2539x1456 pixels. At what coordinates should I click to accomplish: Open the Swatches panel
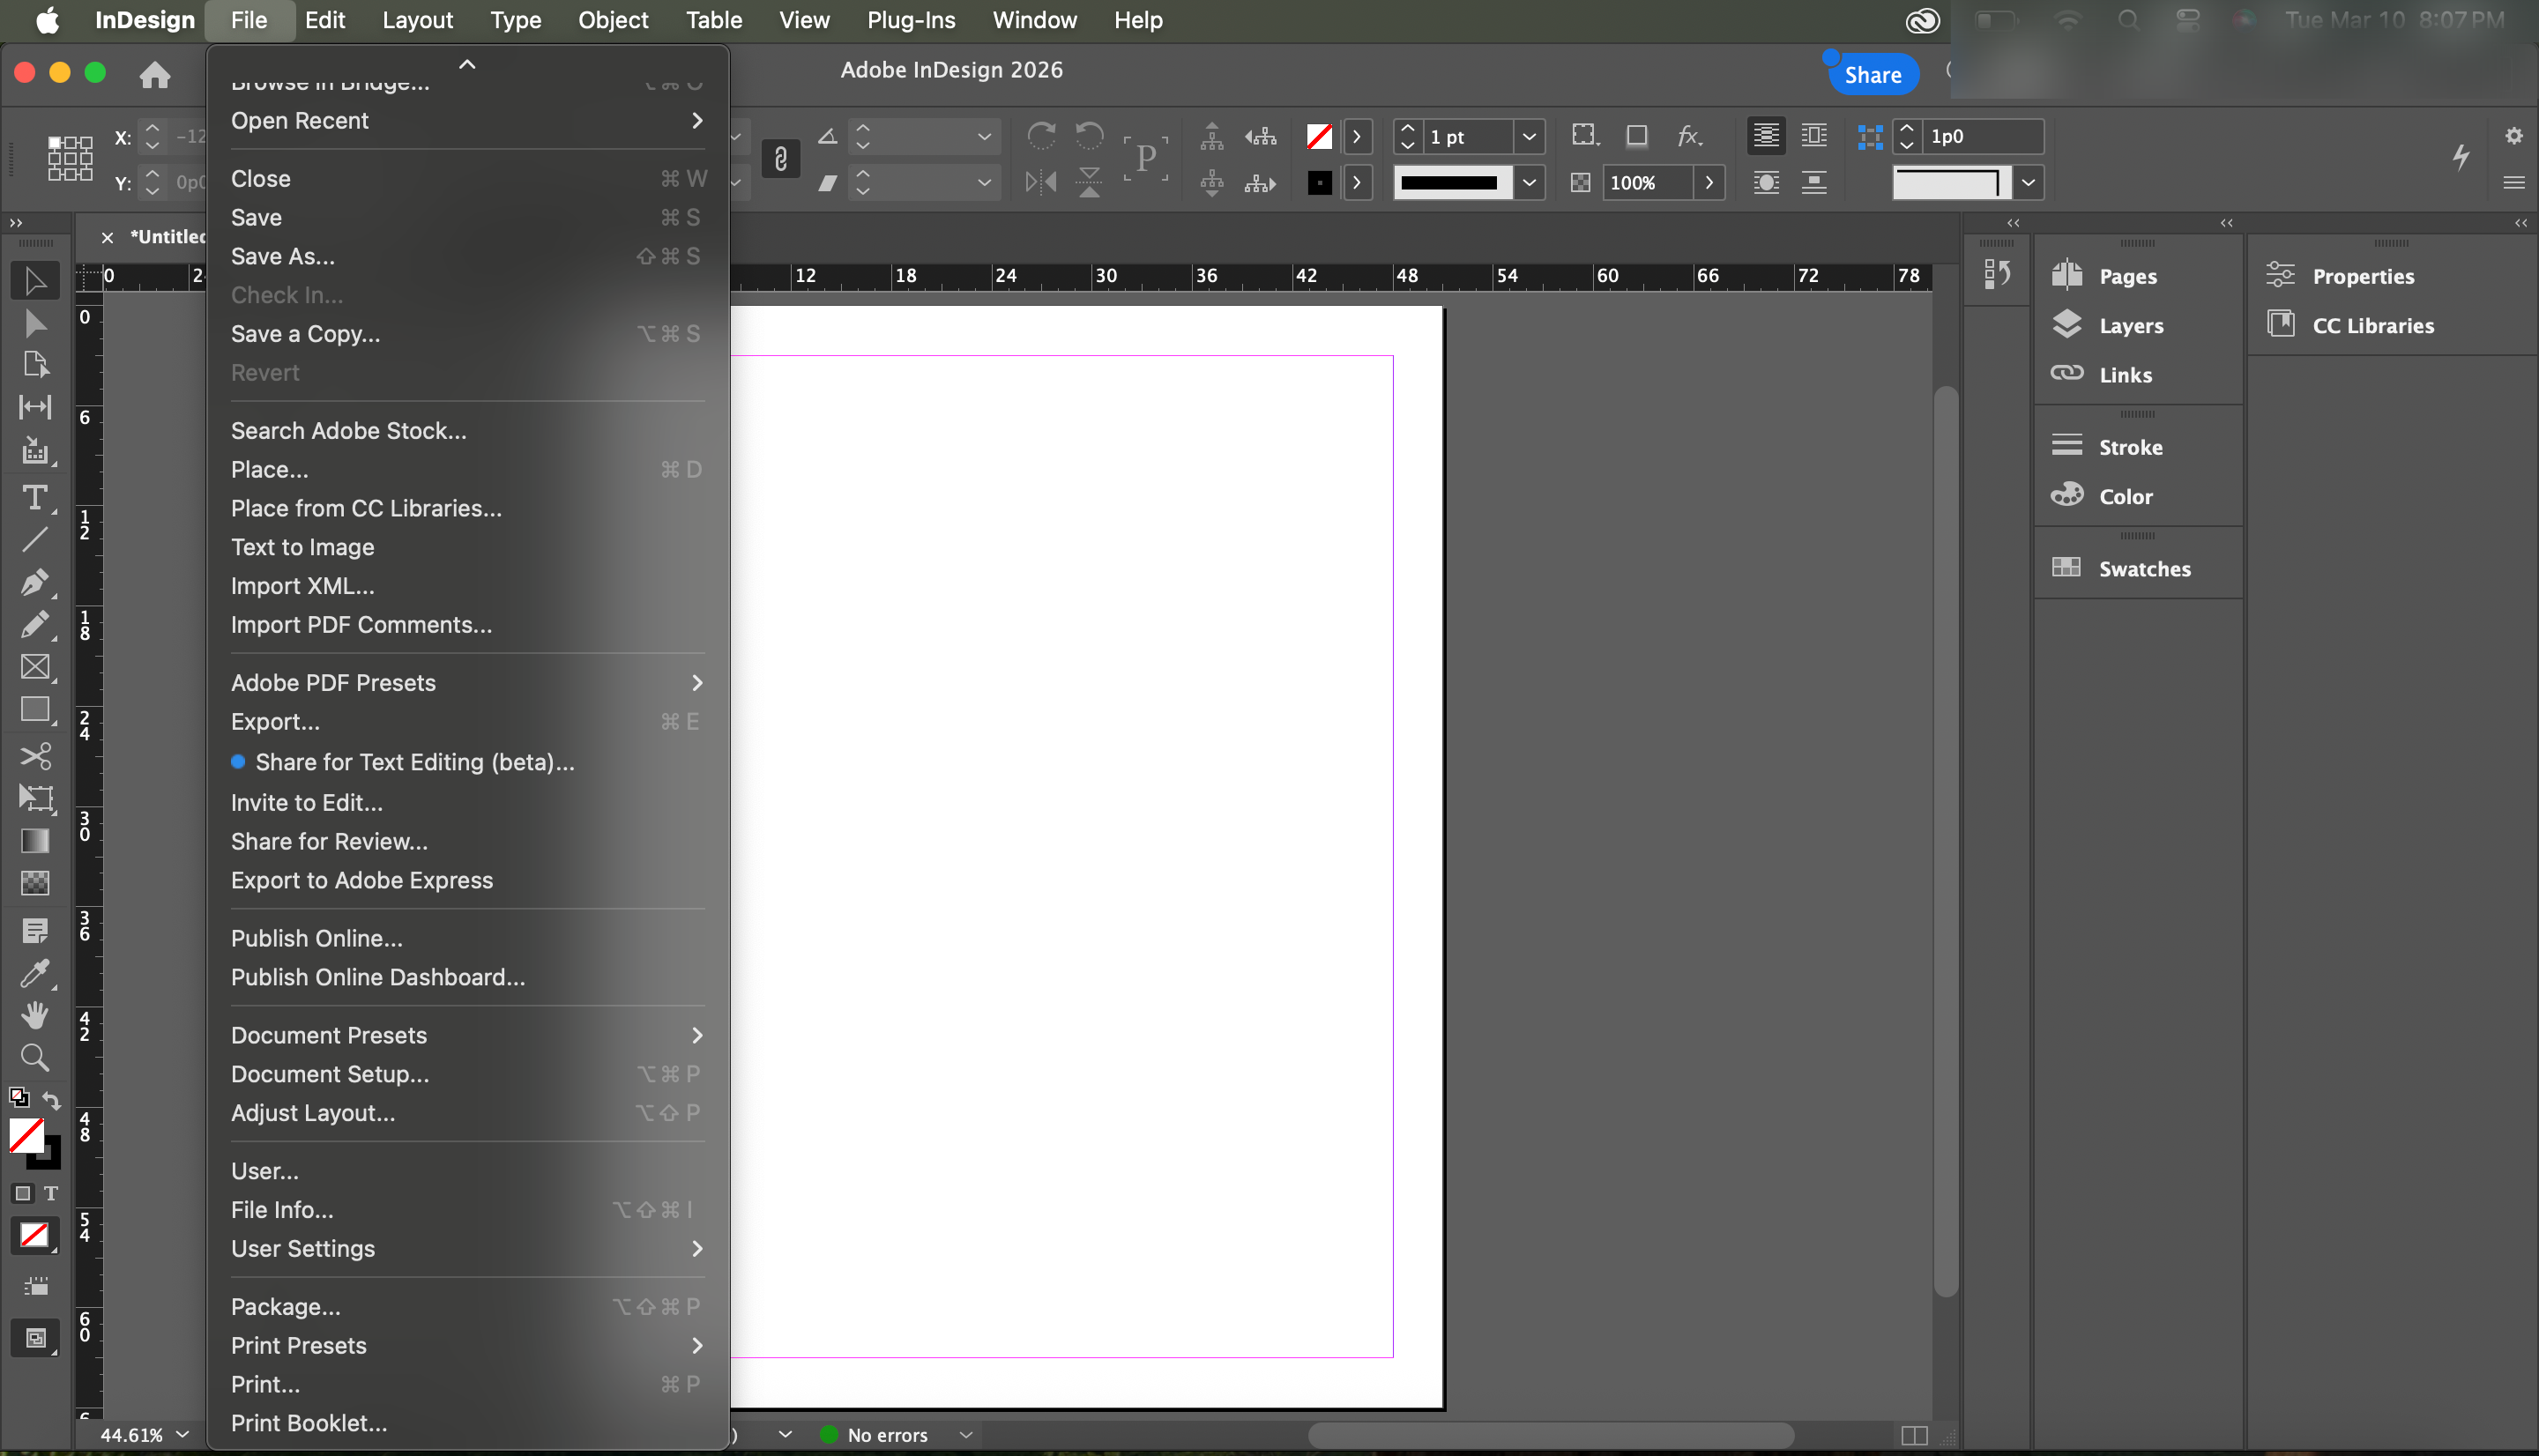(2143, 569)
